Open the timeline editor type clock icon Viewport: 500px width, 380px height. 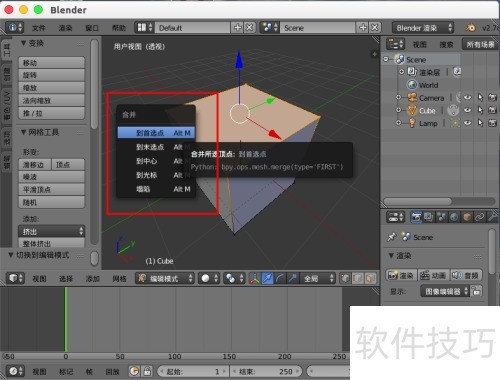pos(16,371)
